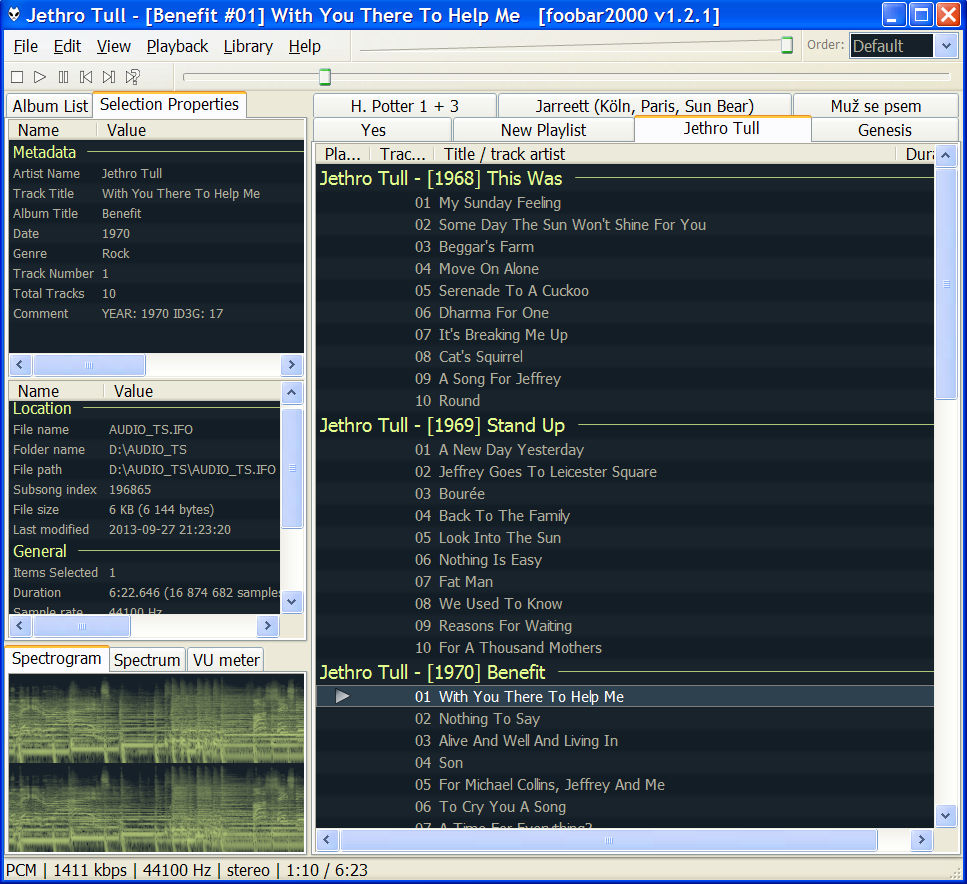Image resolution: width=967 pixels, height=884 pixels.
Task: Open the Playback menu
Action: point(177,46)
